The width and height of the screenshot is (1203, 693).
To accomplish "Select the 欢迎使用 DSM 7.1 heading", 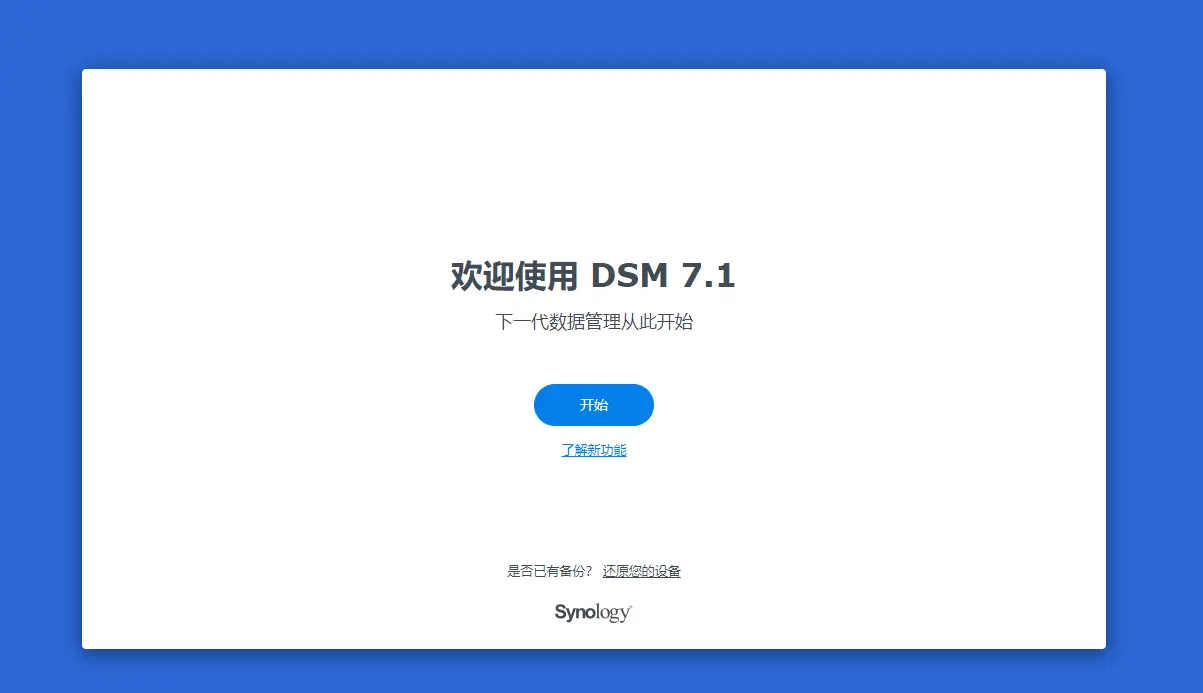I will (593, 276).
